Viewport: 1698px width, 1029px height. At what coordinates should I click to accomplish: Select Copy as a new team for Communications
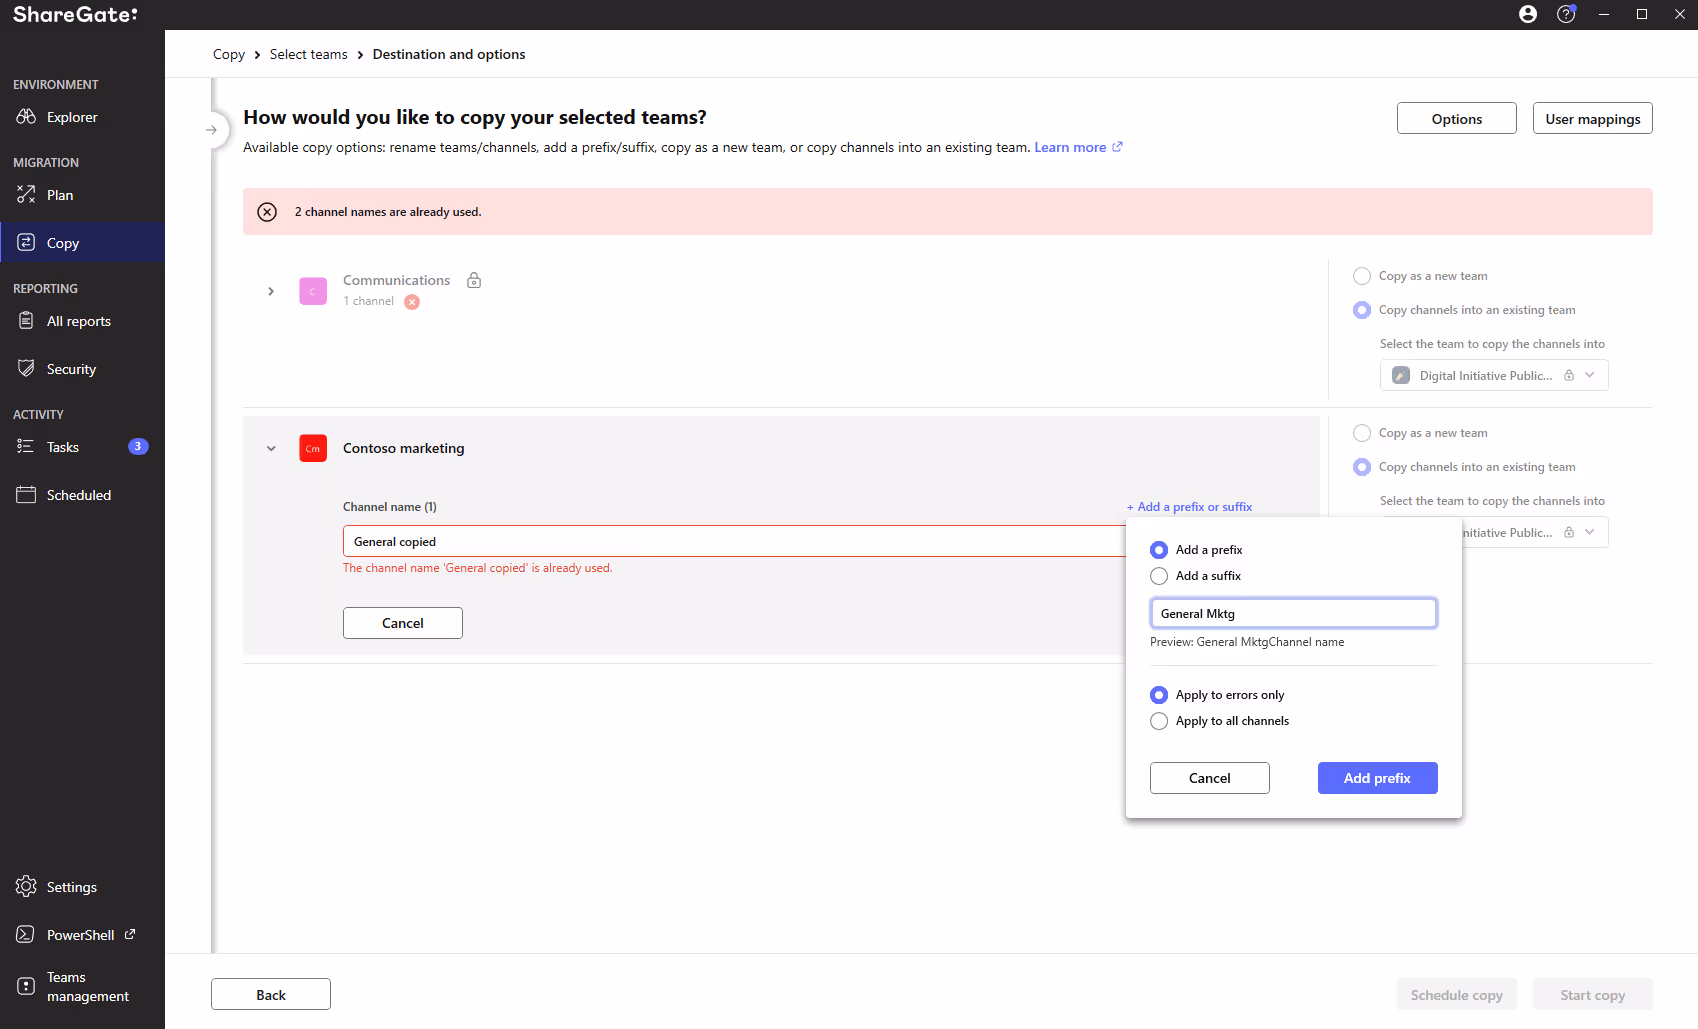pos(1362,276)
